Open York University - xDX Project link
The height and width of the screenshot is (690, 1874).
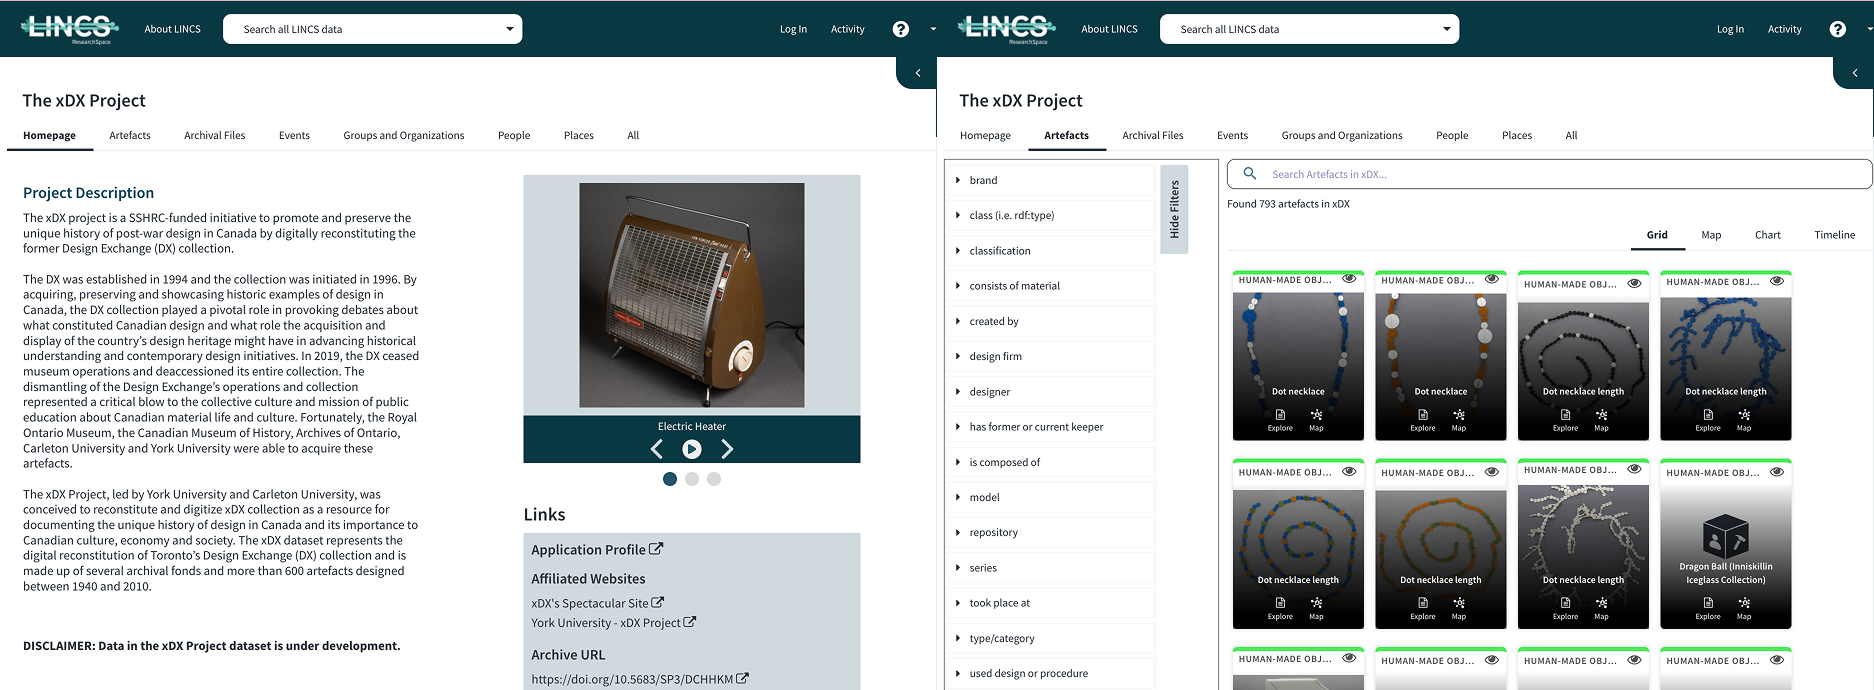613,623
